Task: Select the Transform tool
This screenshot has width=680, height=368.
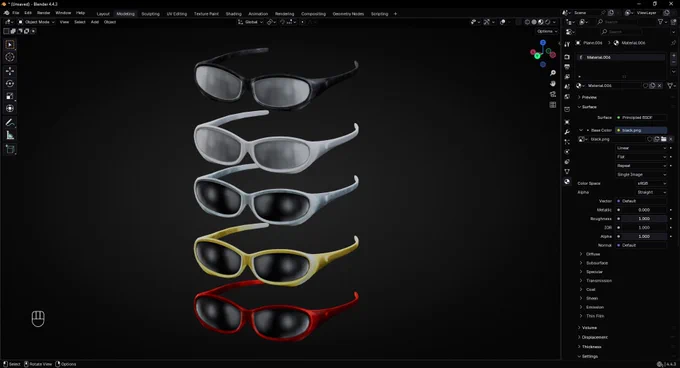Action: click(10, 109)
